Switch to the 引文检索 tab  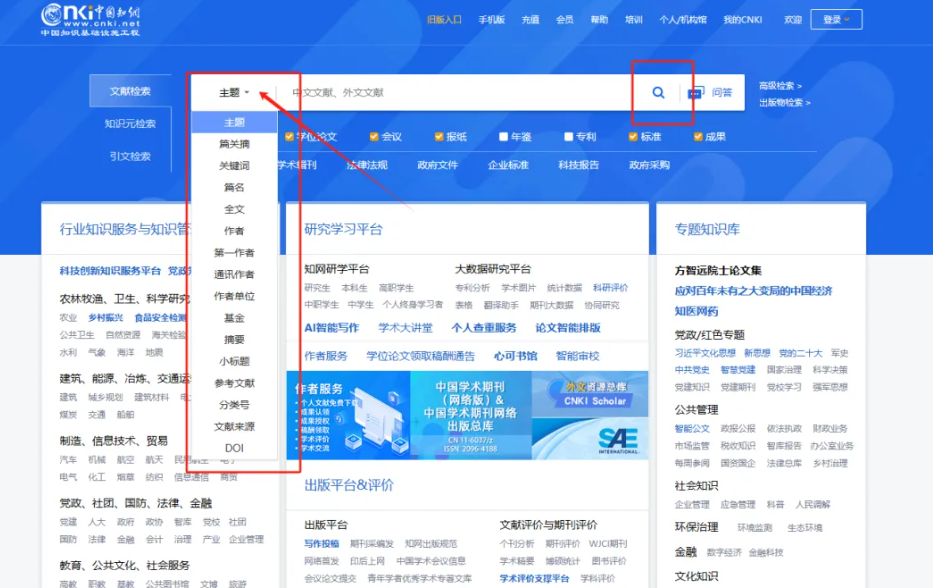(x=130, y=156)
